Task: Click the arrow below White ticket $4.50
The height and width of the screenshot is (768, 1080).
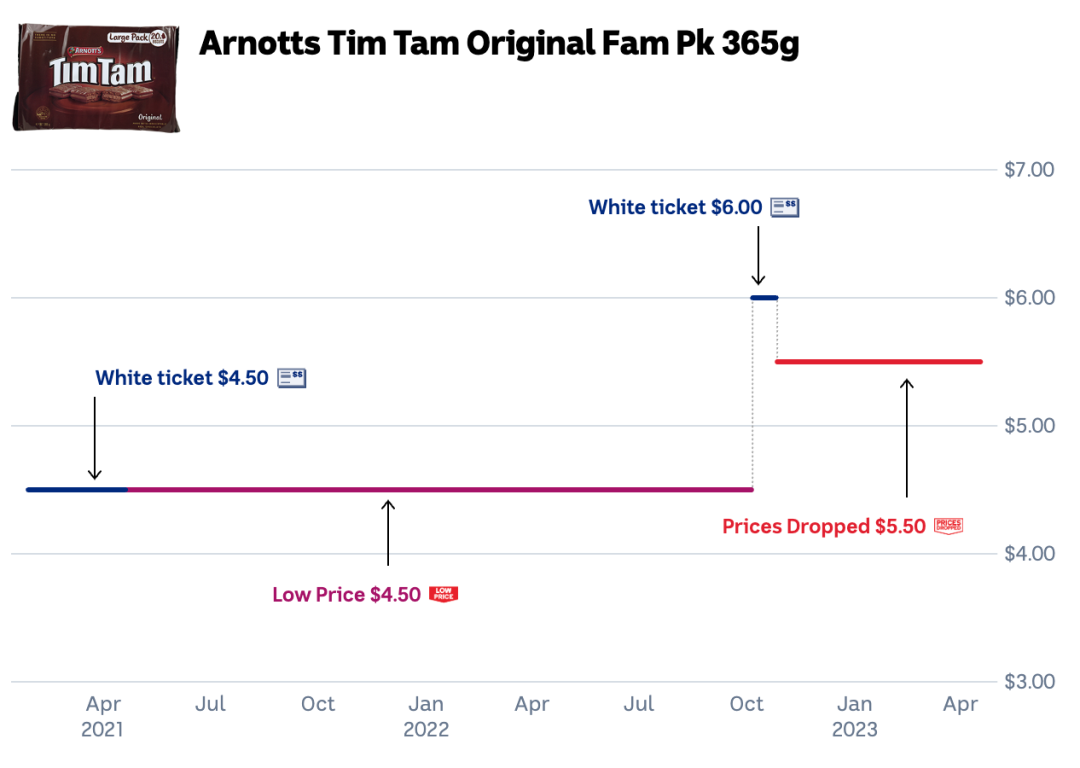Action: click(x=94, y=438)
